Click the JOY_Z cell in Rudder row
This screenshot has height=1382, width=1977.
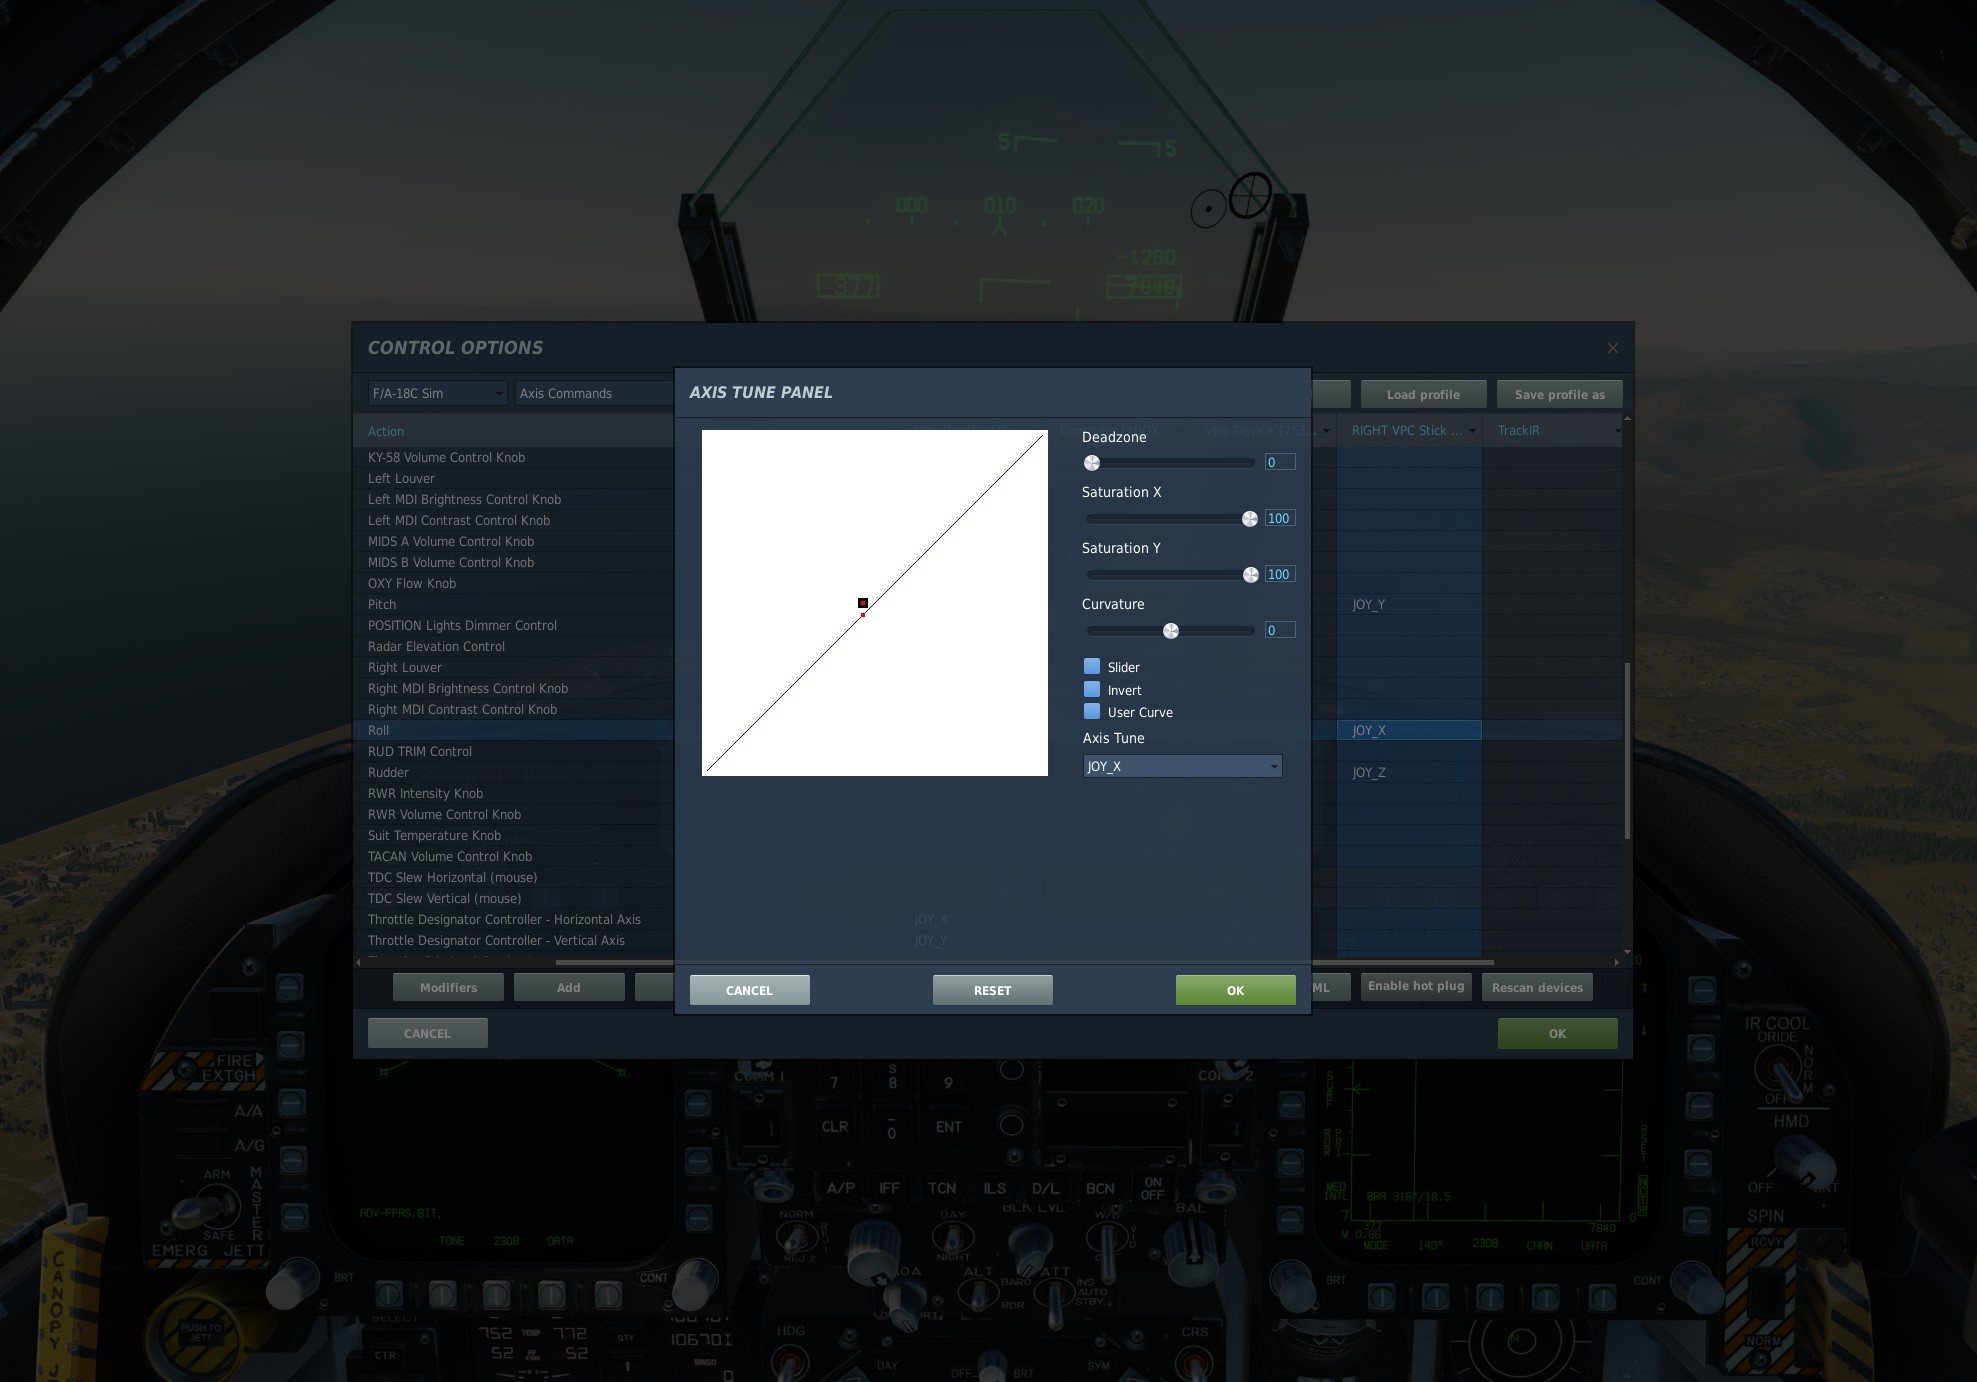pyautogui.click(x=1409, y=772)
